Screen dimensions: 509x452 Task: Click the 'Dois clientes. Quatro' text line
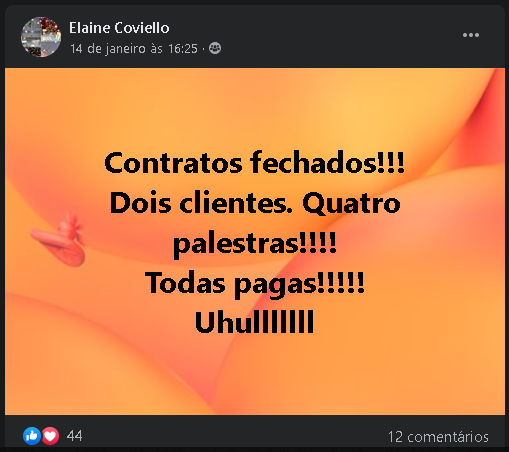point(255,203)
